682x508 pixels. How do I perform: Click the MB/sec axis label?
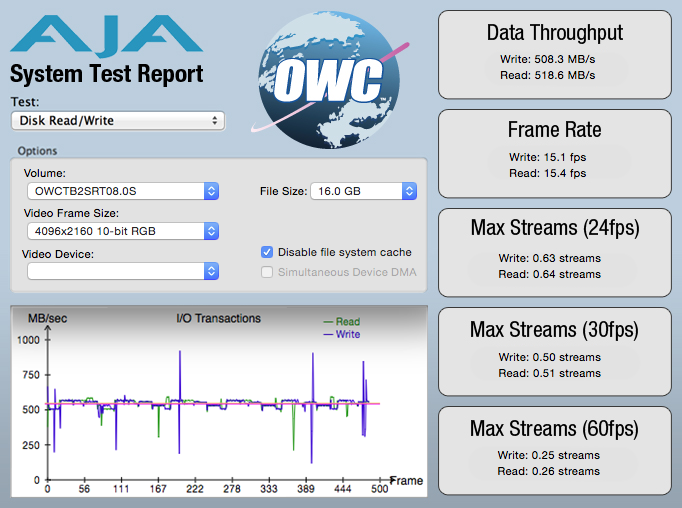tap(49, 319)
